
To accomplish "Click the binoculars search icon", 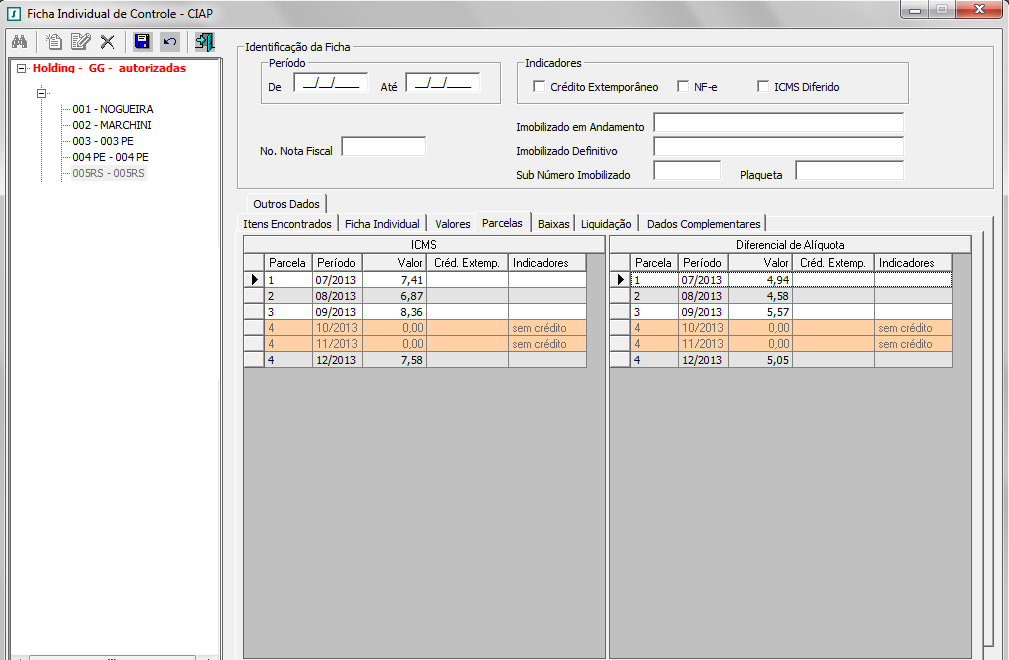I will coord(19,42).
